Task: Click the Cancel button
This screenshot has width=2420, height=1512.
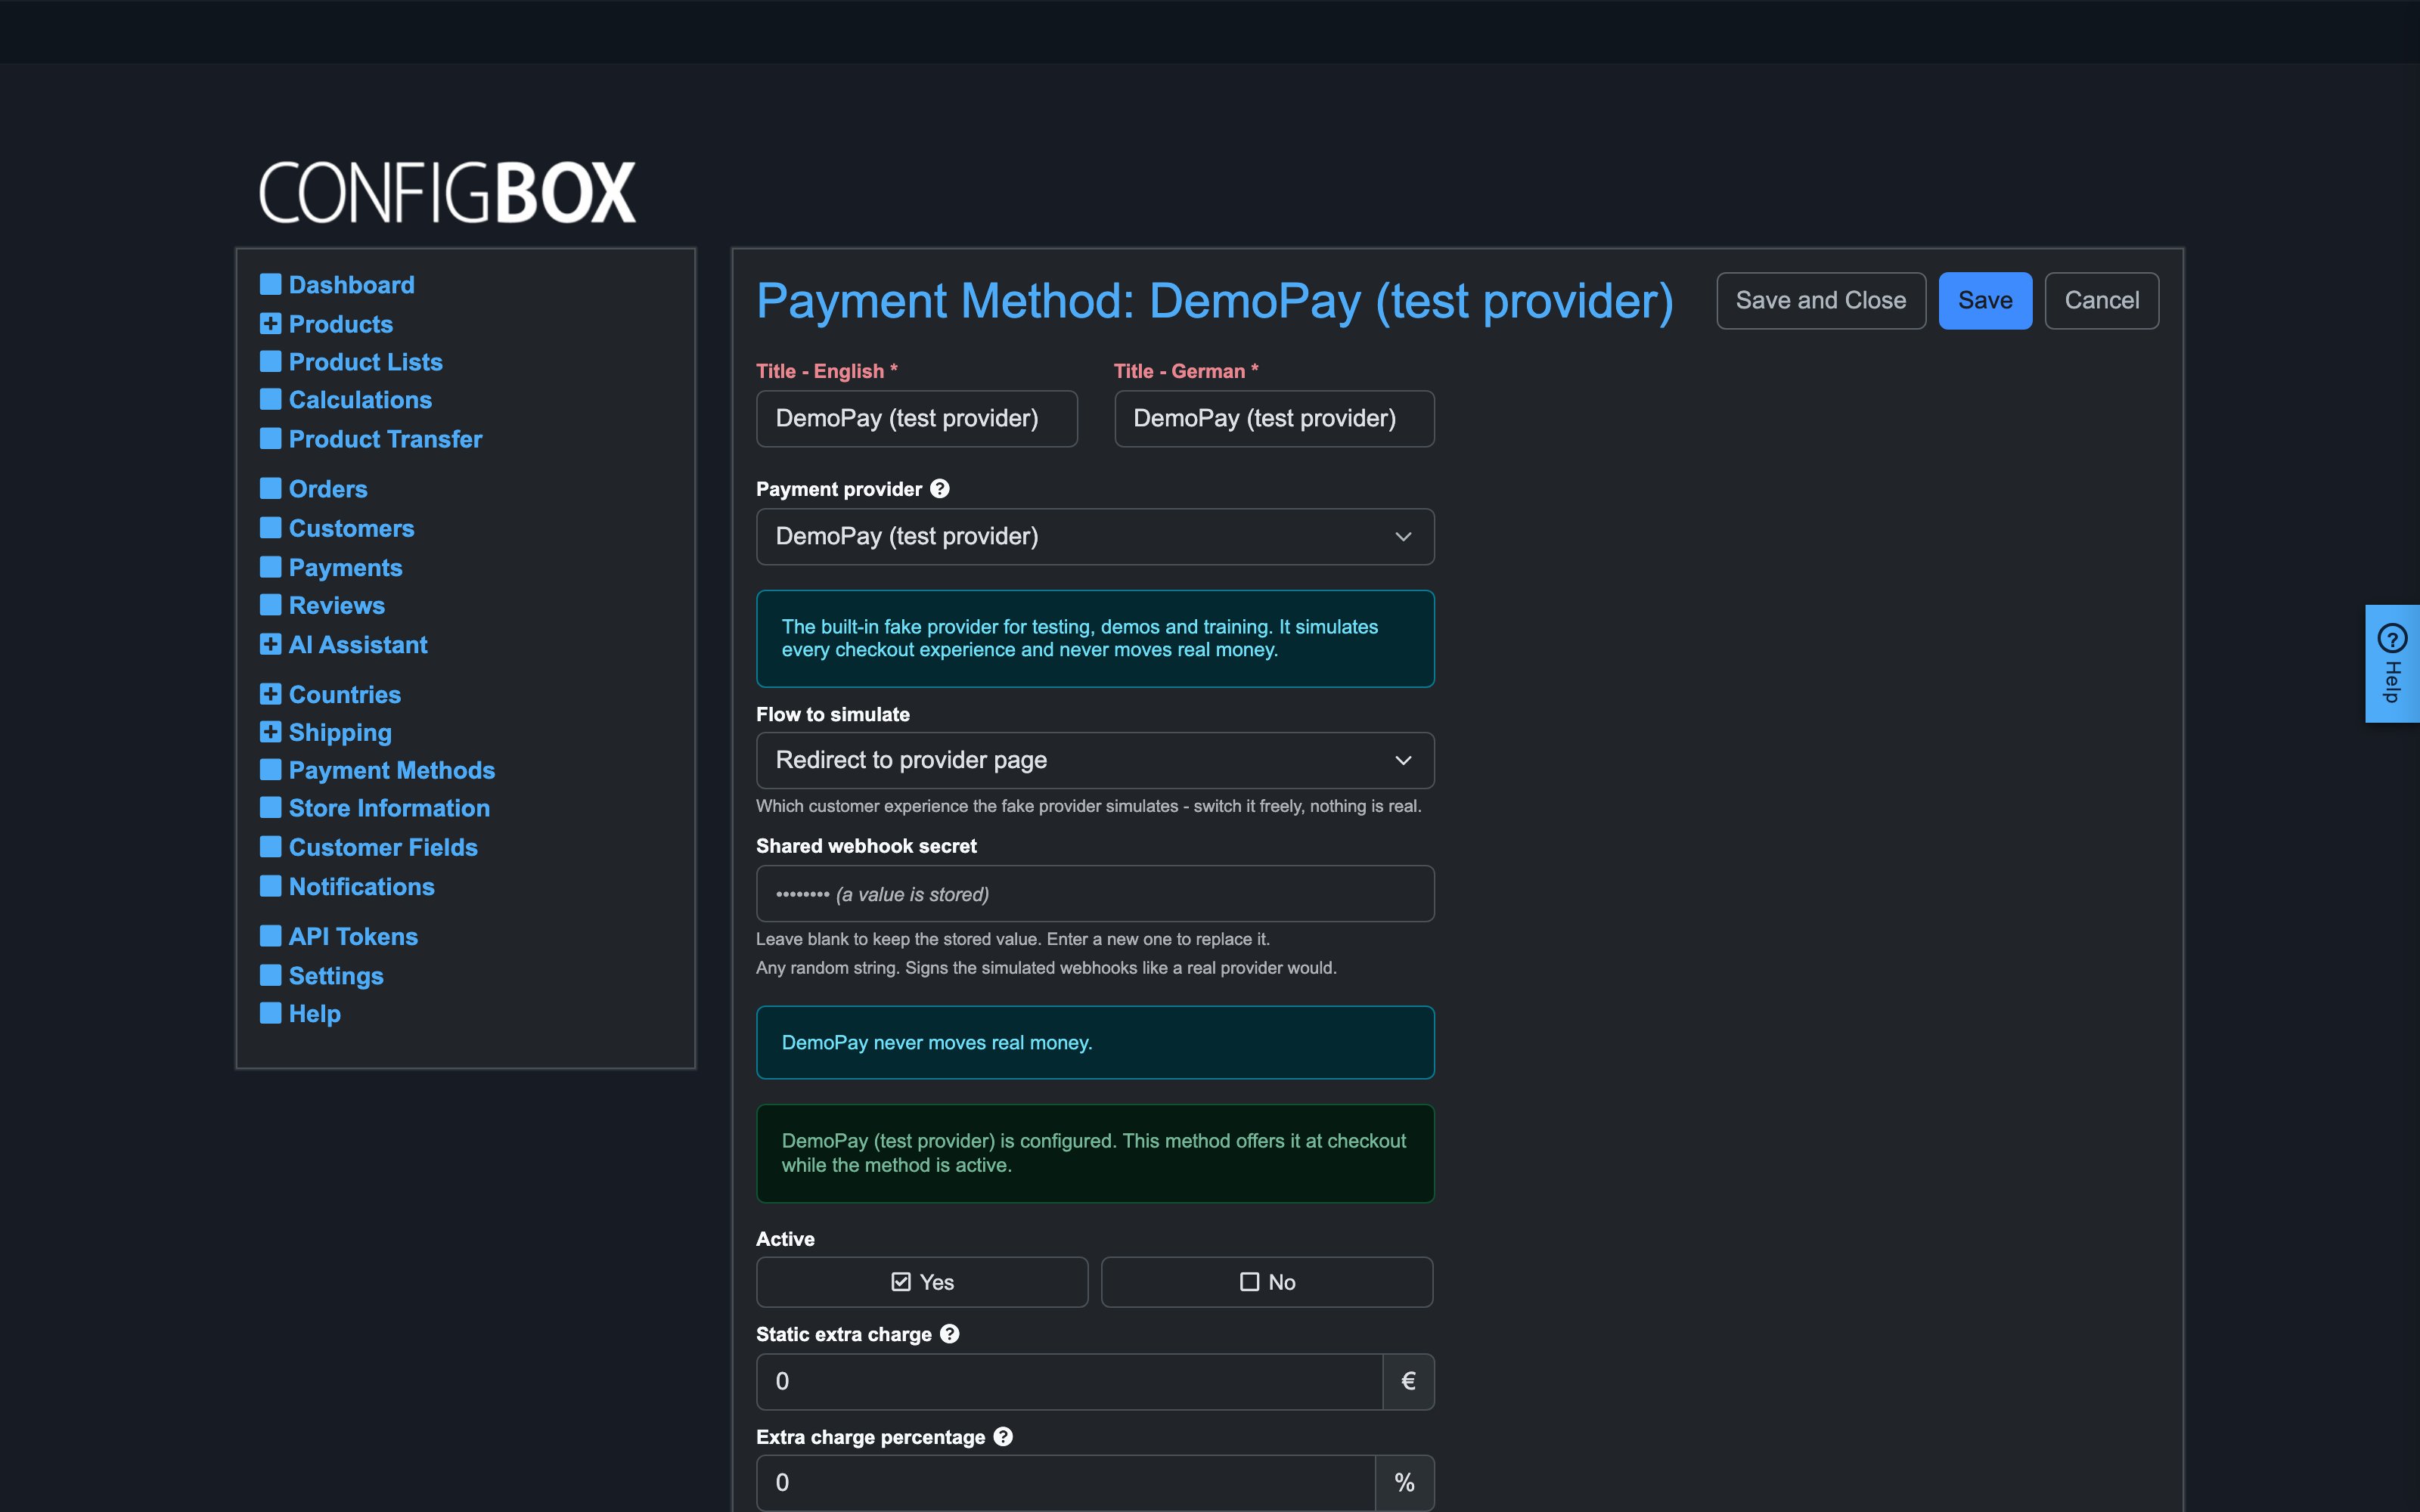Action: tap(2102, 301)
